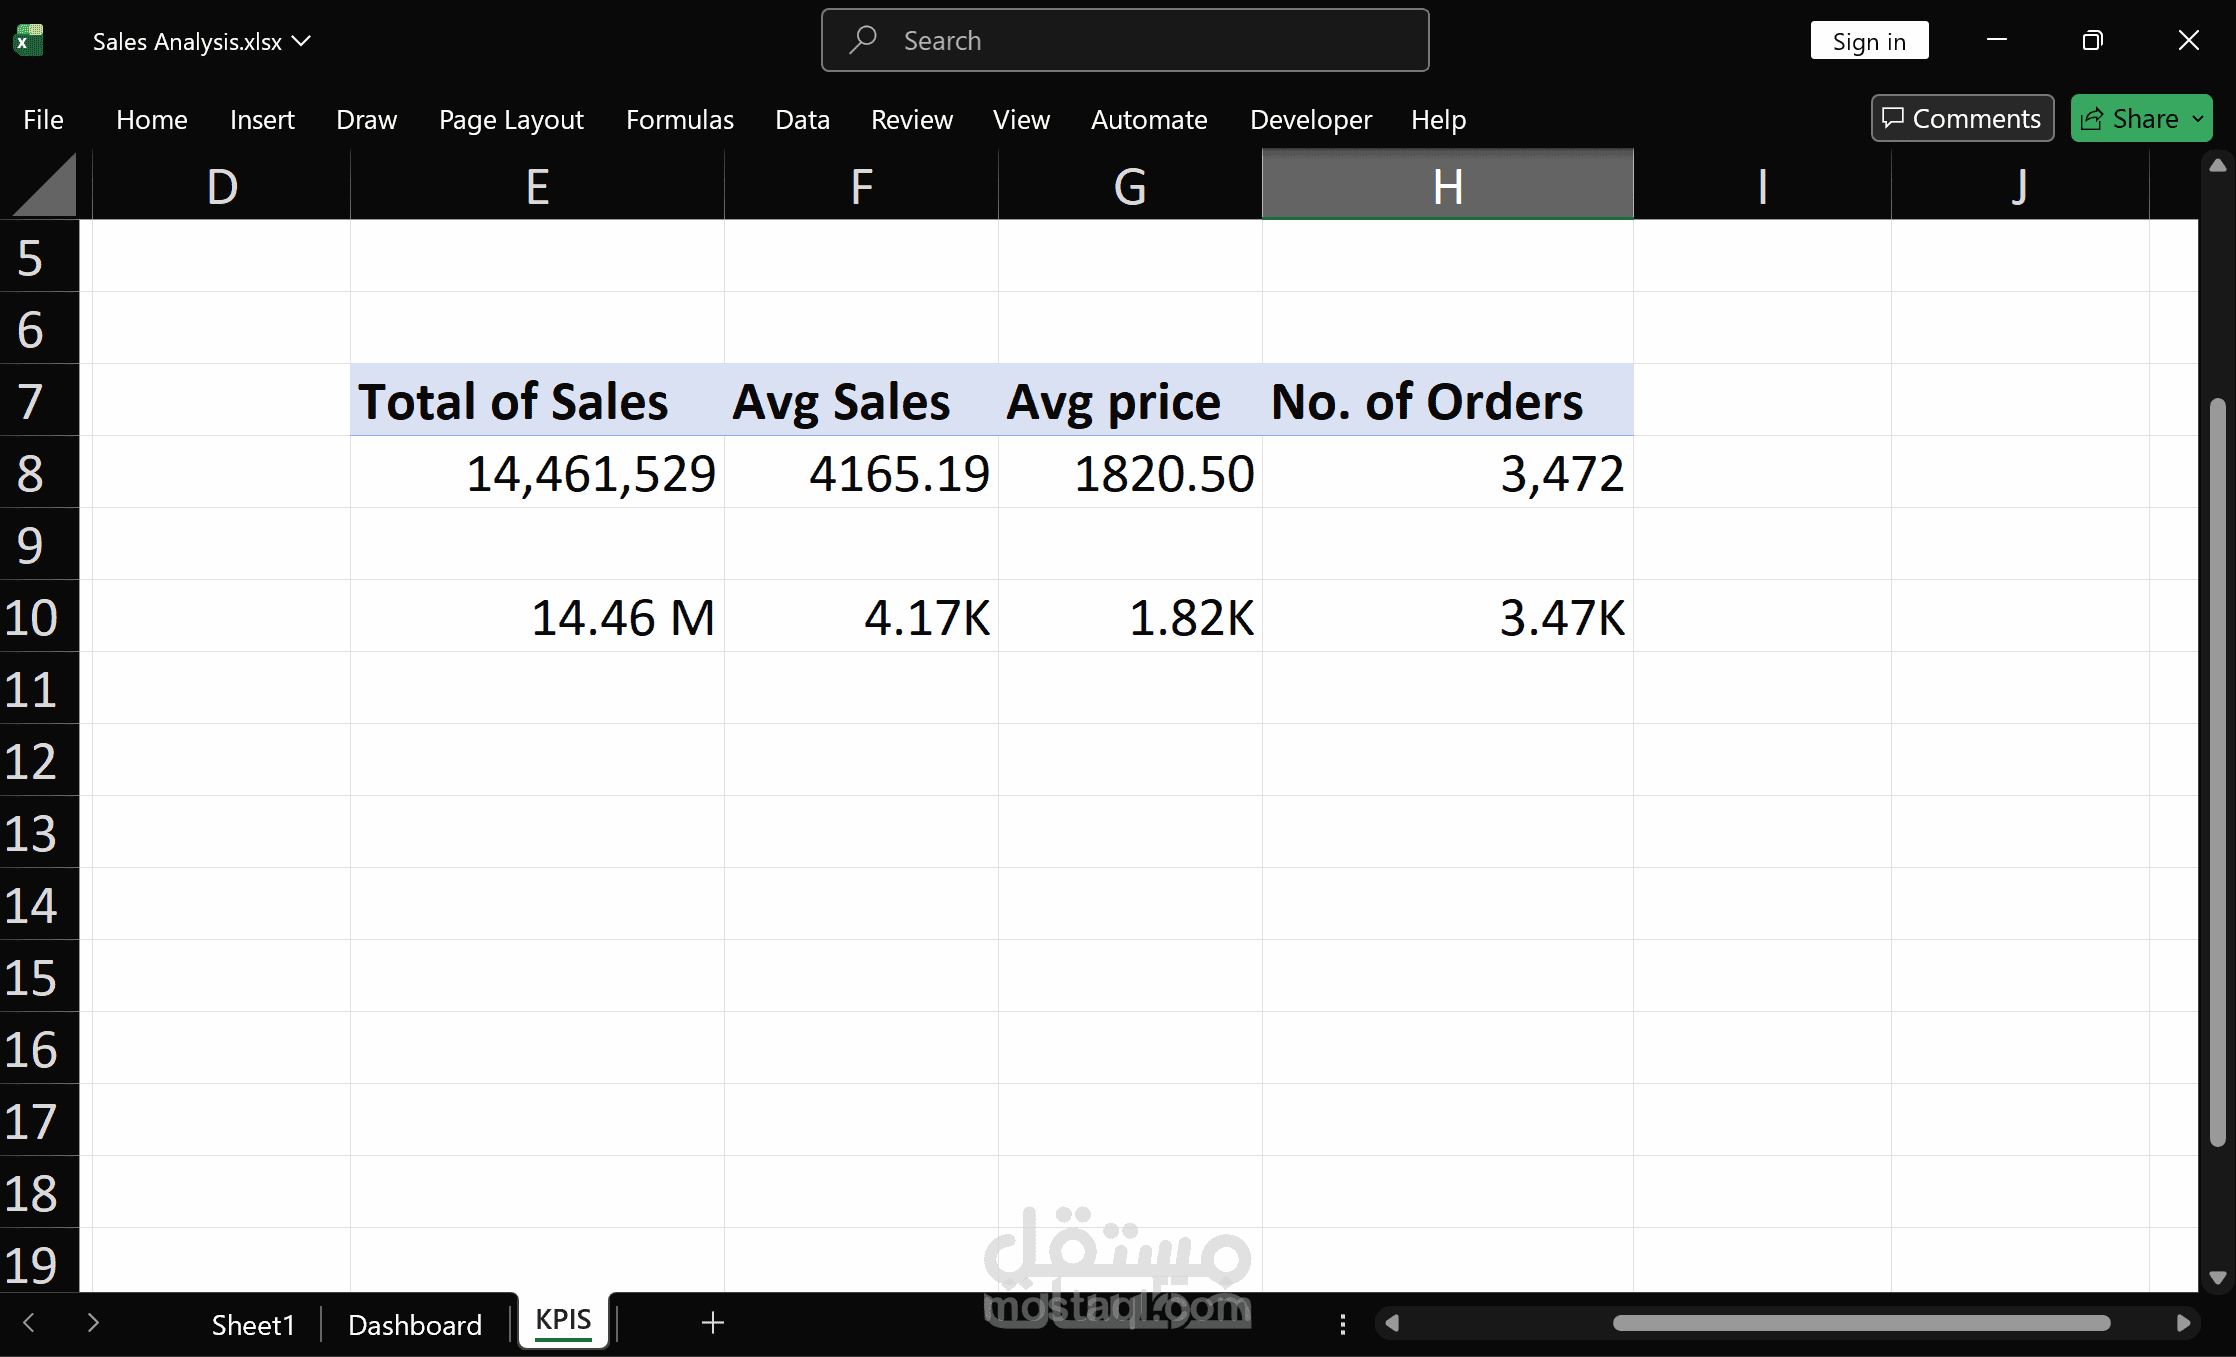Click vertical scrollbar down arrow
This screenshot has width=2236, height=1357.
coord(2217,1278)
